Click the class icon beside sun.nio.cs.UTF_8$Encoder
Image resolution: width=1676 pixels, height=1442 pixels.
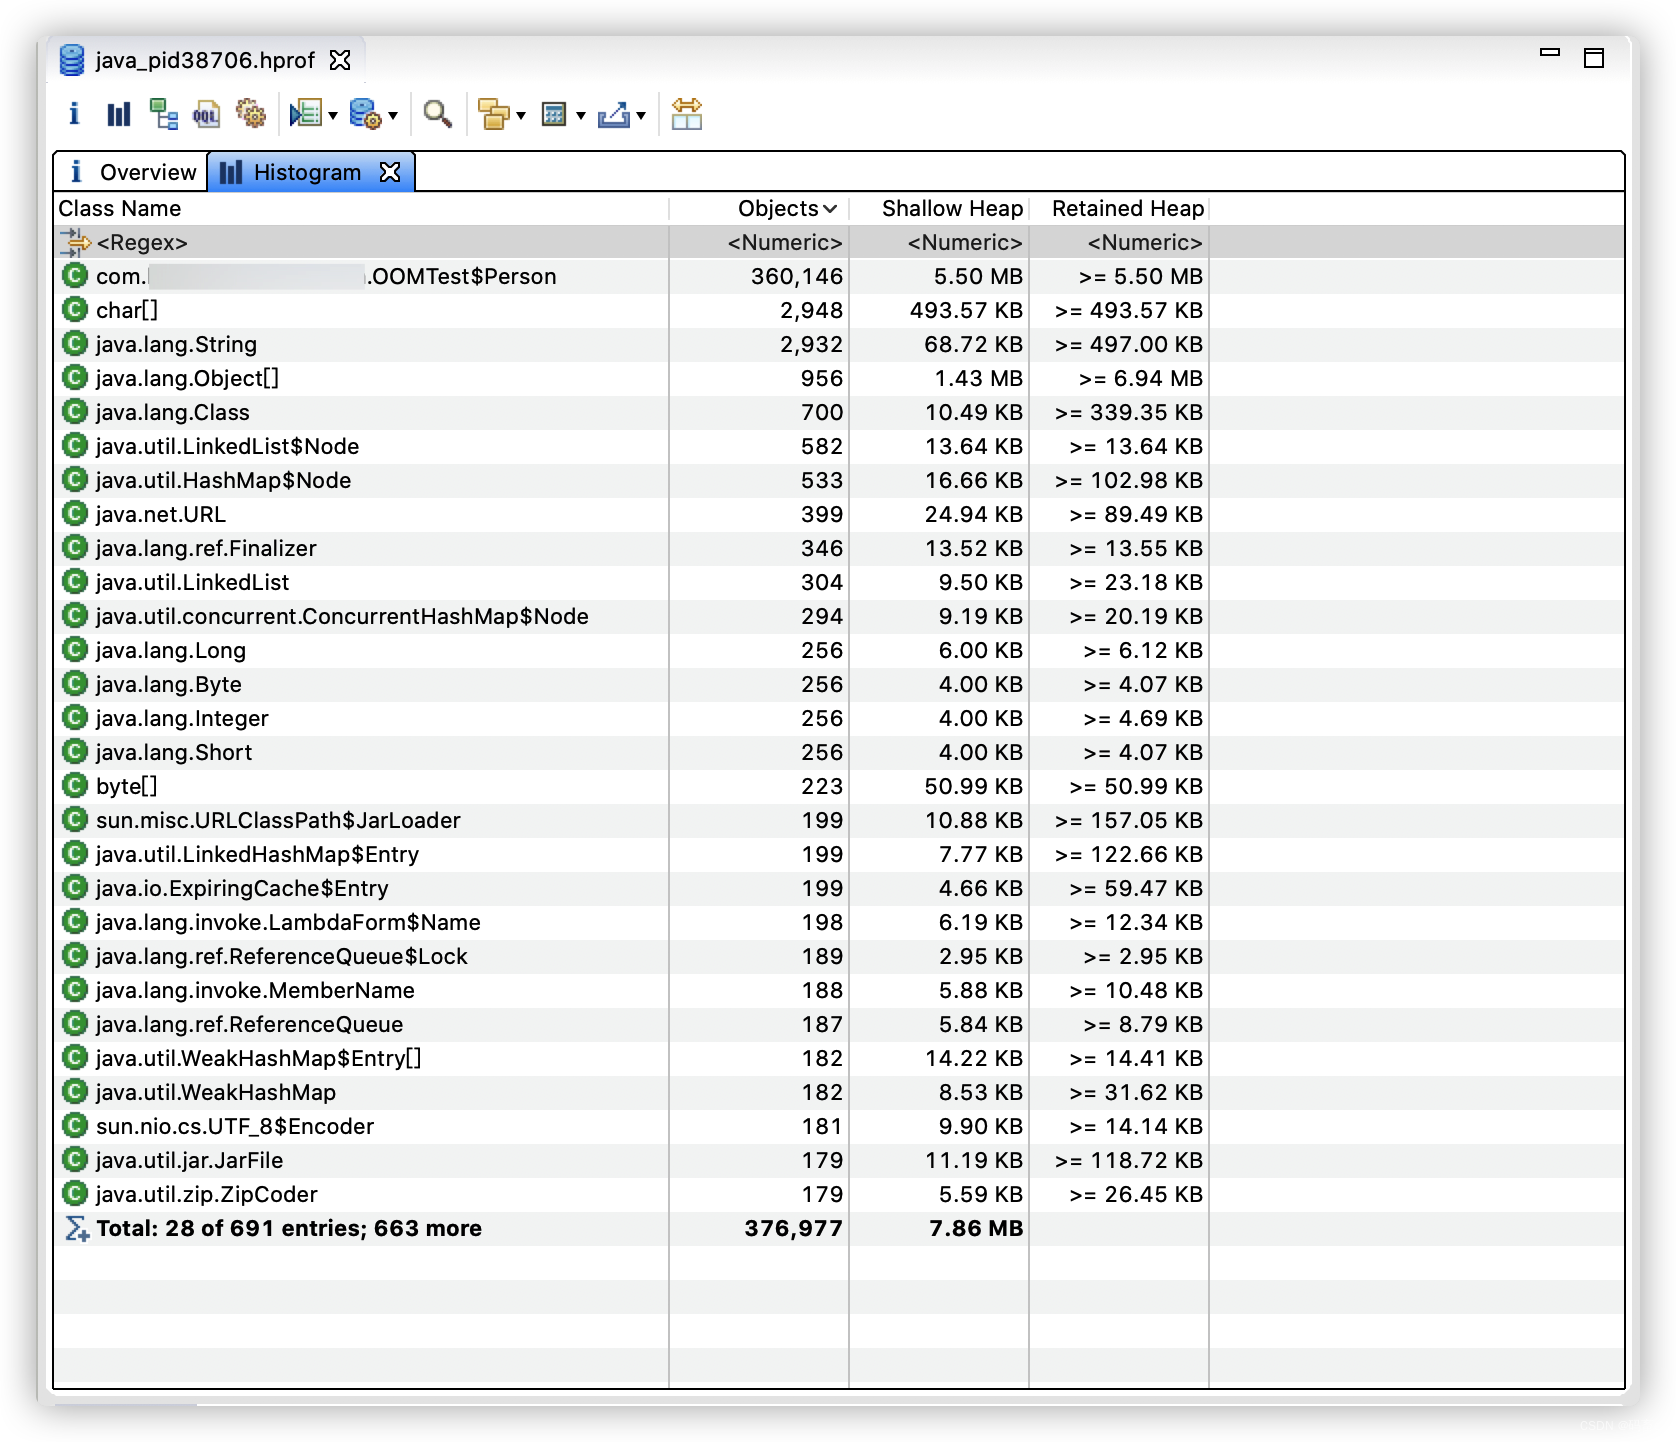coord(75,1125)
